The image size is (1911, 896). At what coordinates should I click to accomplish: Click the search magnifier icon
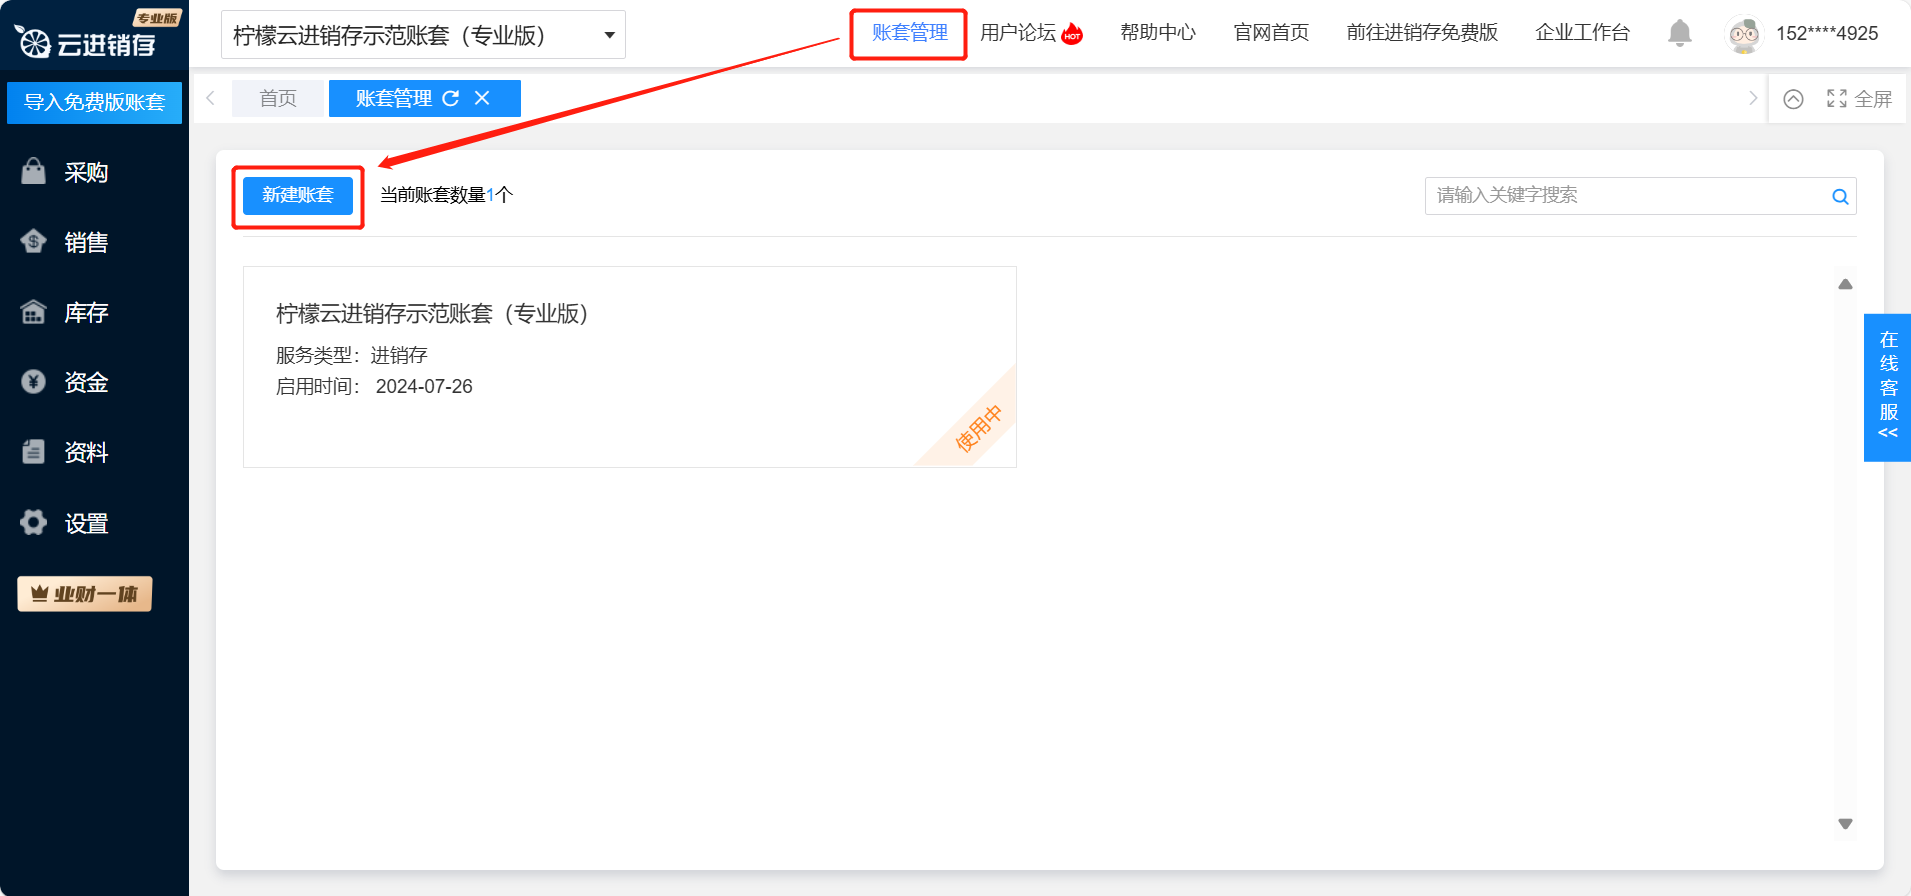(x=1840, y=196)
